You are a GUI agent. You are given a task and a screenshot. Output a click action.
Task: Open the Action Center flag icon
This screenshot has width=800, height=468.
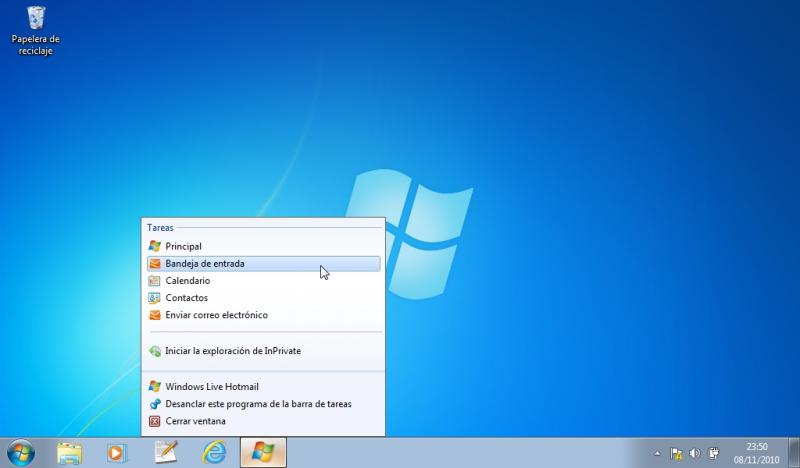click(x=676, y=453)
